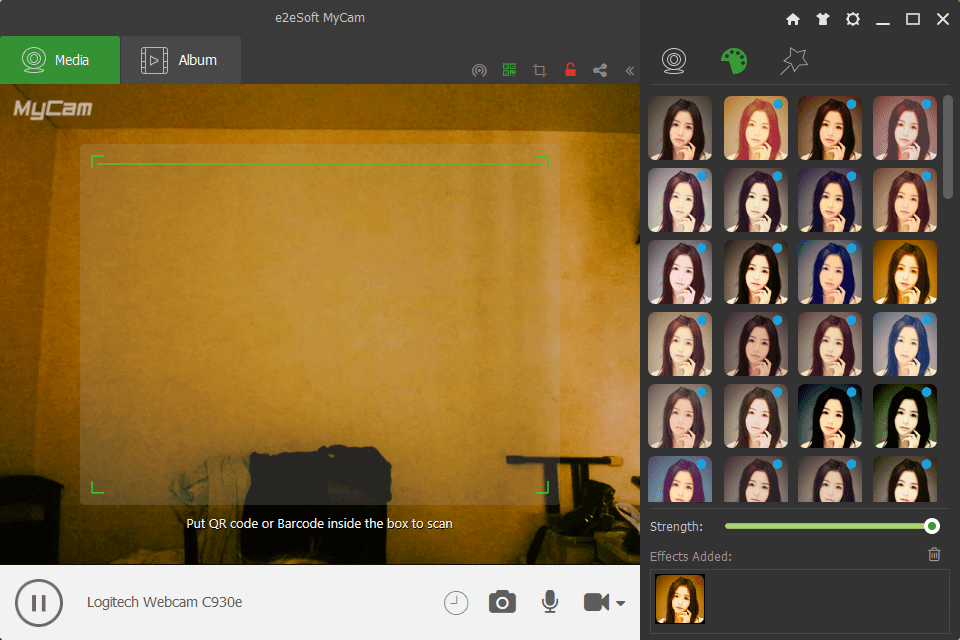The image size is (960, 640).
Task: Select the palette color effects panel tab
Action: pos(733,61)
